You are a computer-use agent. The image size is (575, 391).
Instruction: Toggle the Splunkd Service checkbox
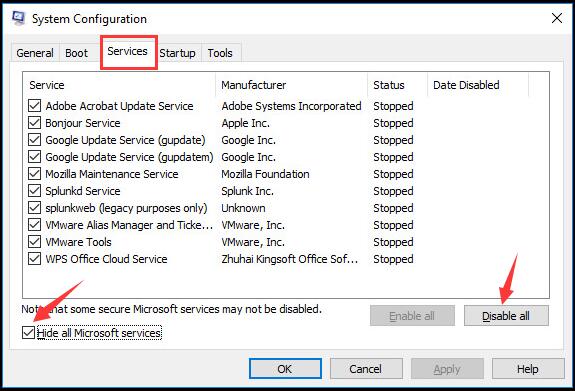[34, 191]
